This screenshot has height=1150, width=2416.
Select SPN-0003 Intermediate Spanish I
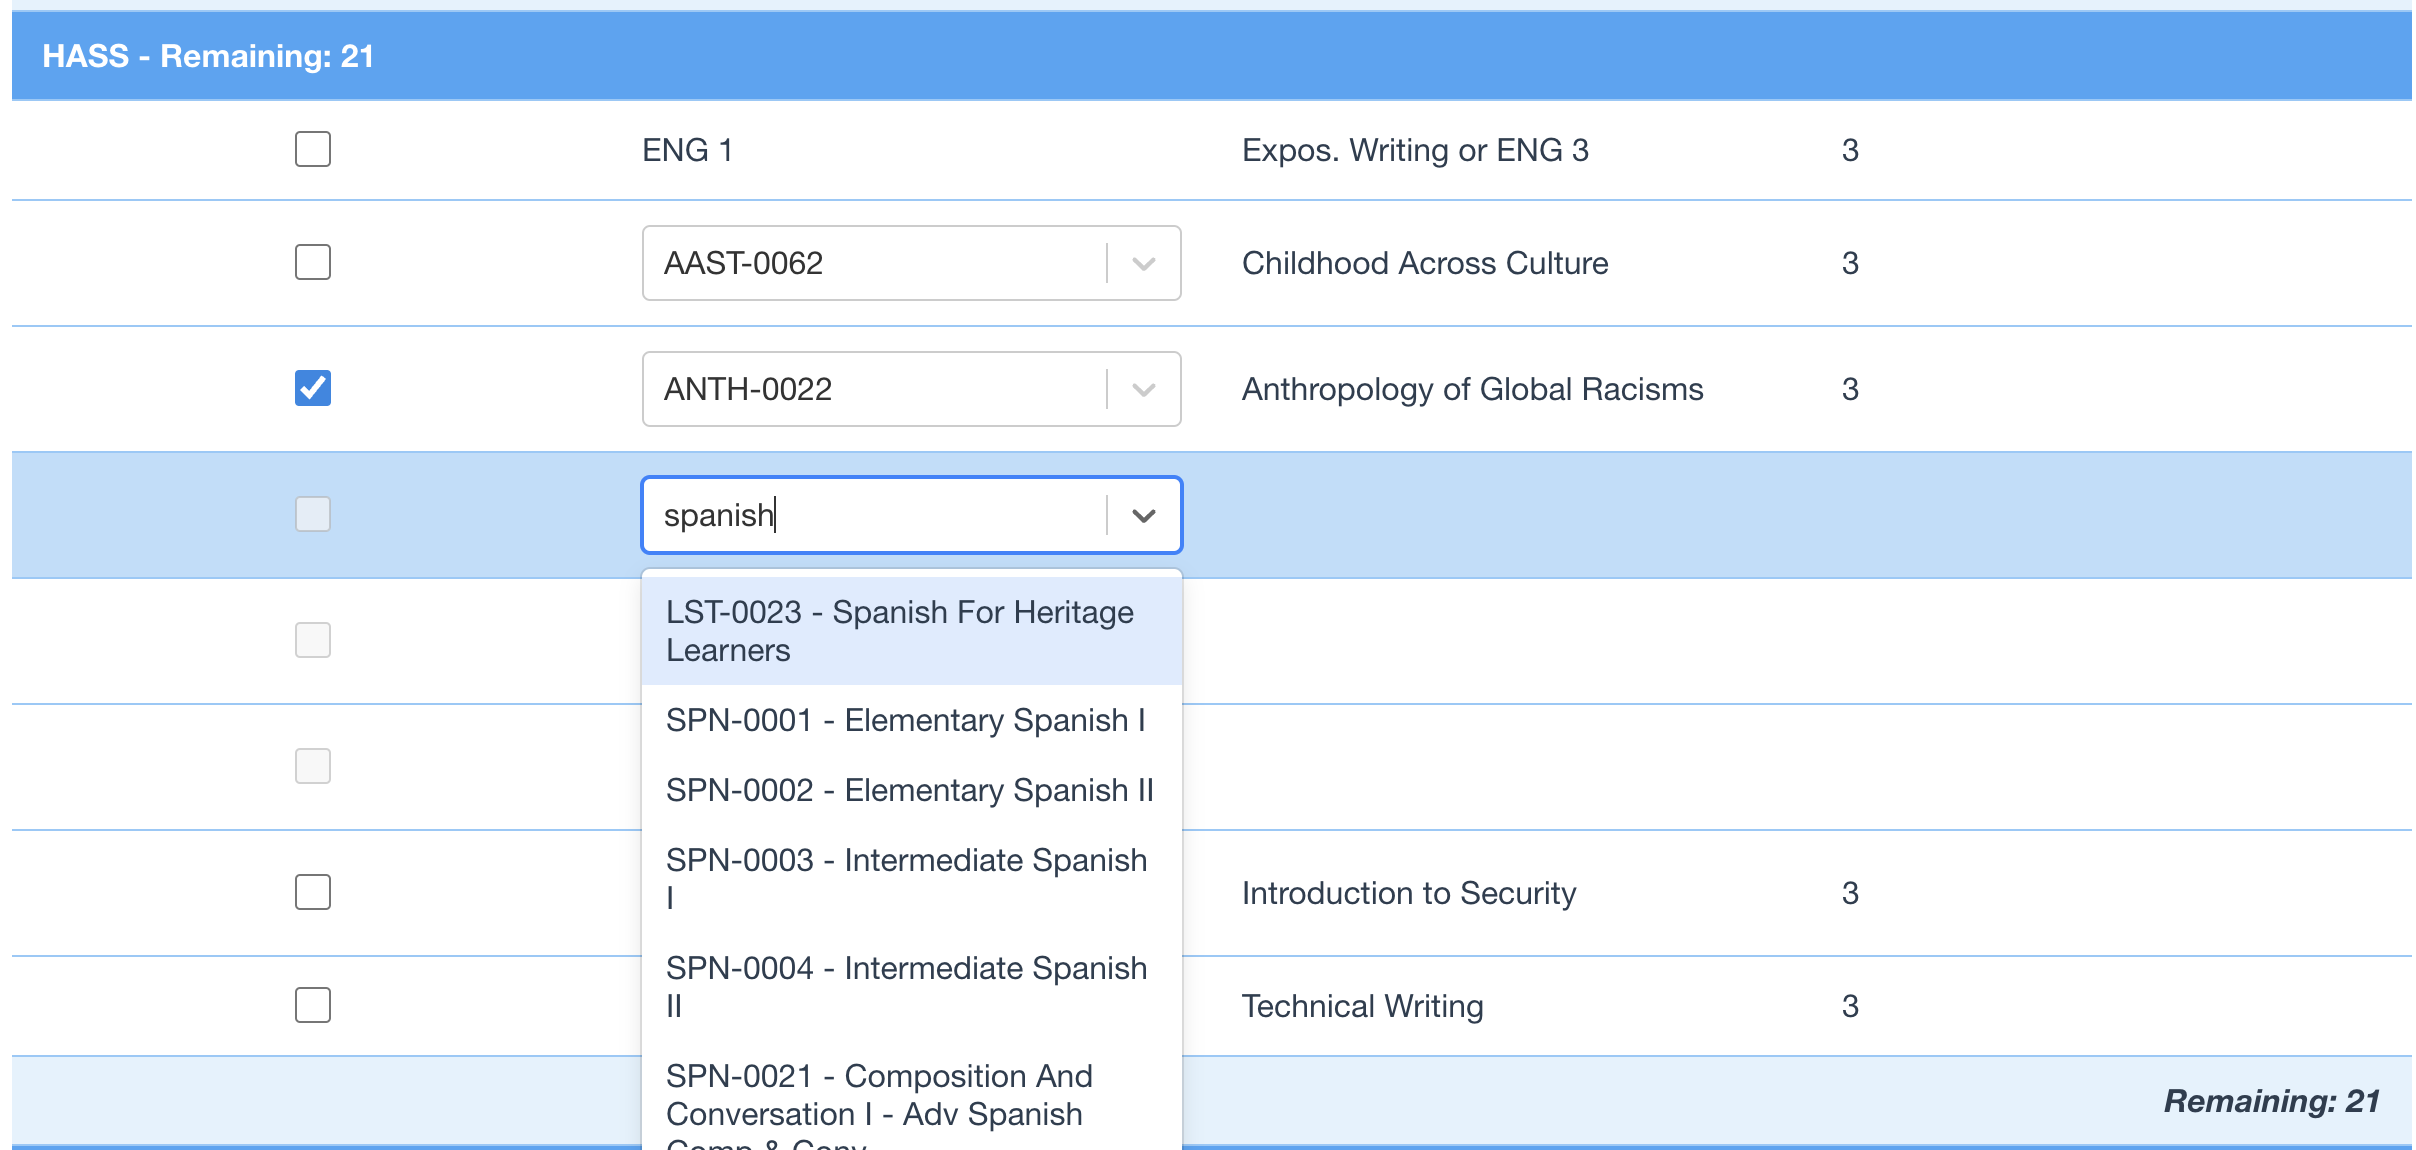point(906,878)
